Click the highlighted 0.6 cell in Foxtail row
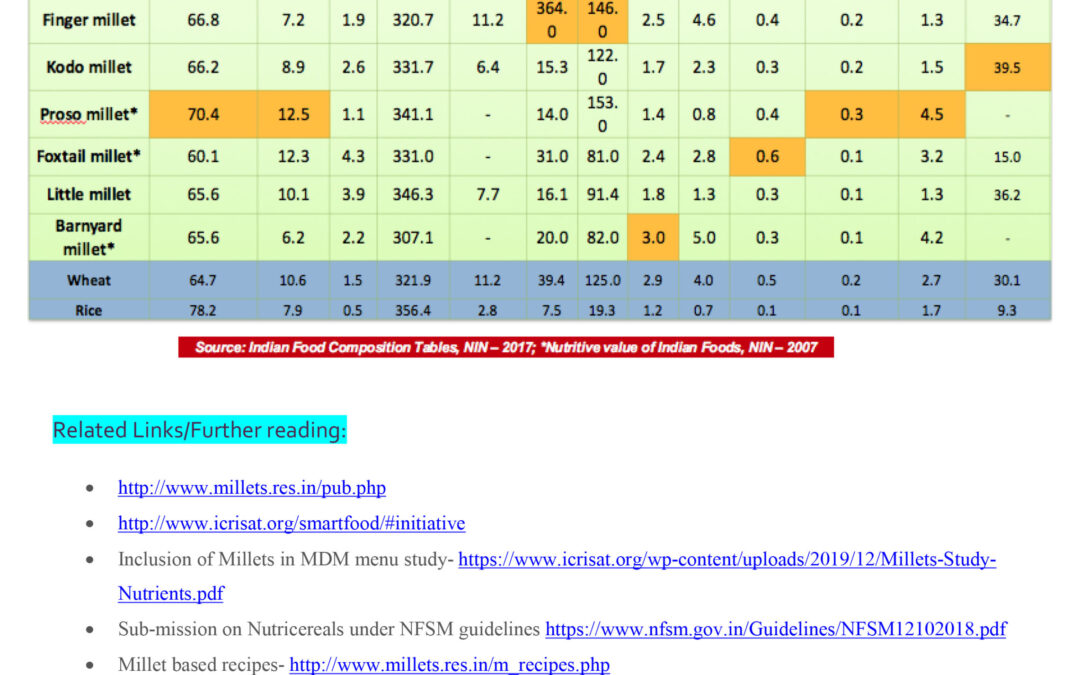 [767, 156]
